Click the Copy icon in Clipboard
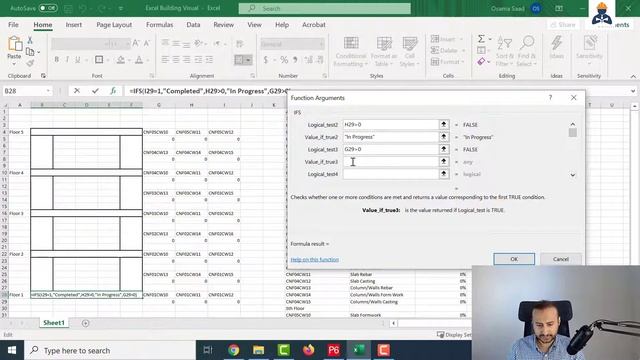Viewport: 640px width, 360px height. pos(30,52)
